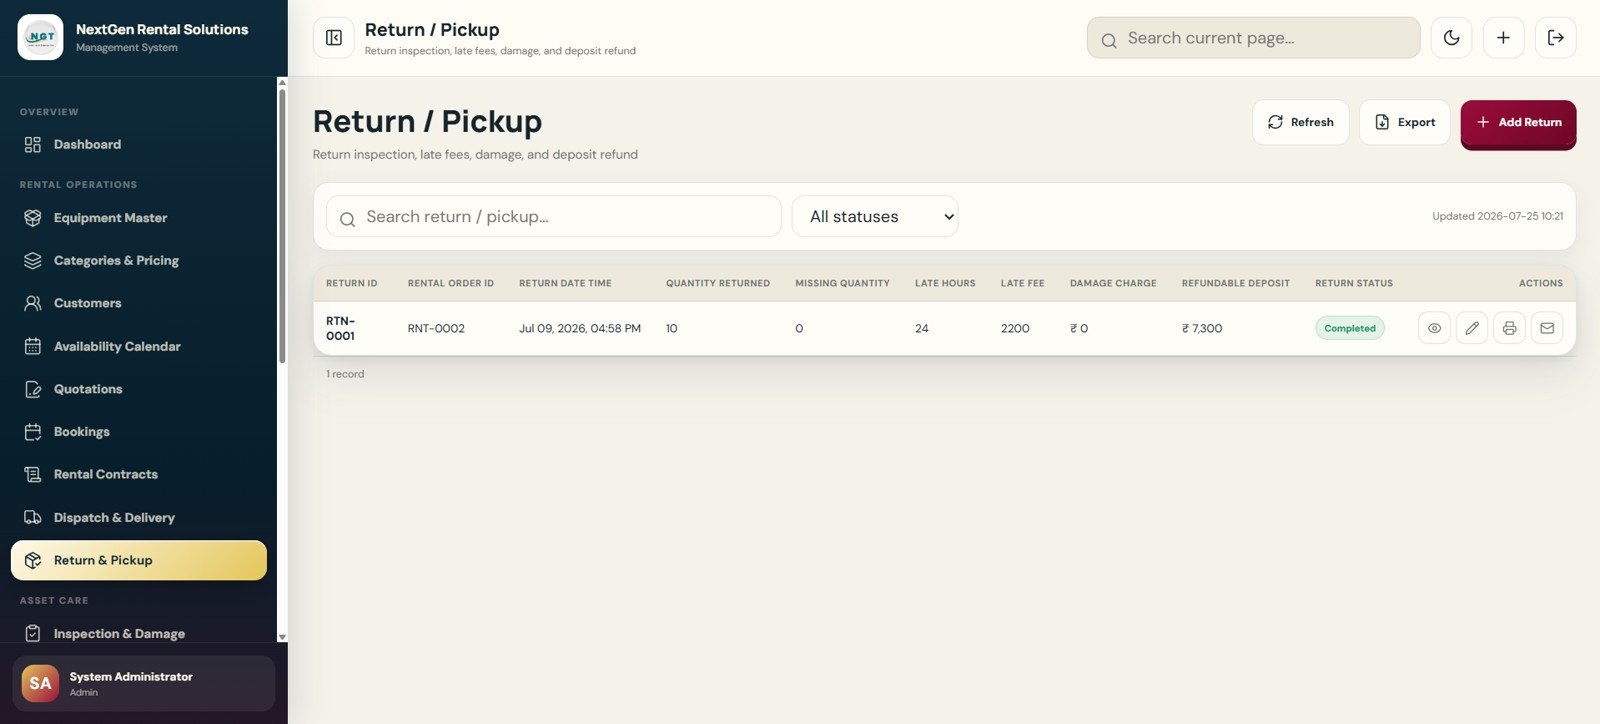
Task: Email return RTN-0001 via envelope icon
Action: click(x=1547, y=328)
